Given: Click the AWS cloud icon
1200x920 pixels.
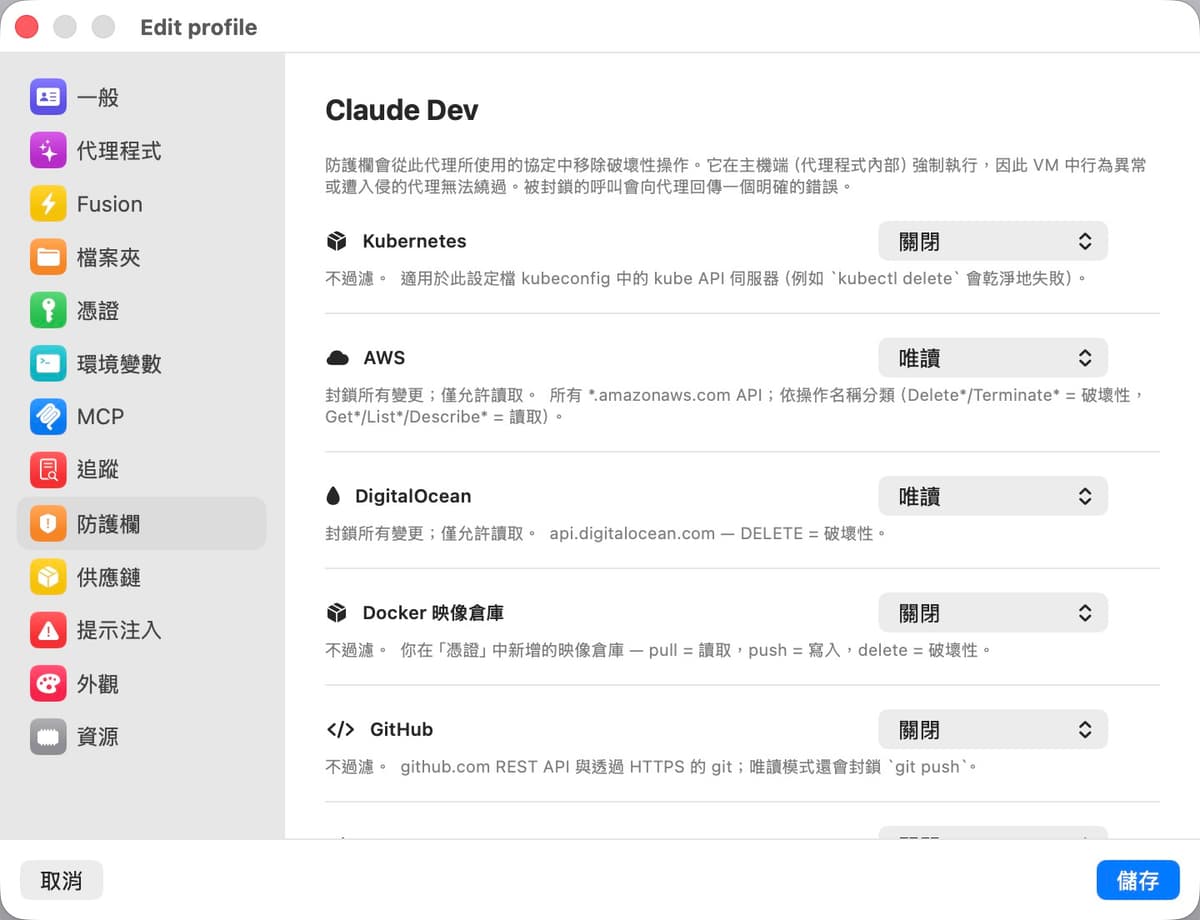Looking at the screenshot, I should (337, 358).
